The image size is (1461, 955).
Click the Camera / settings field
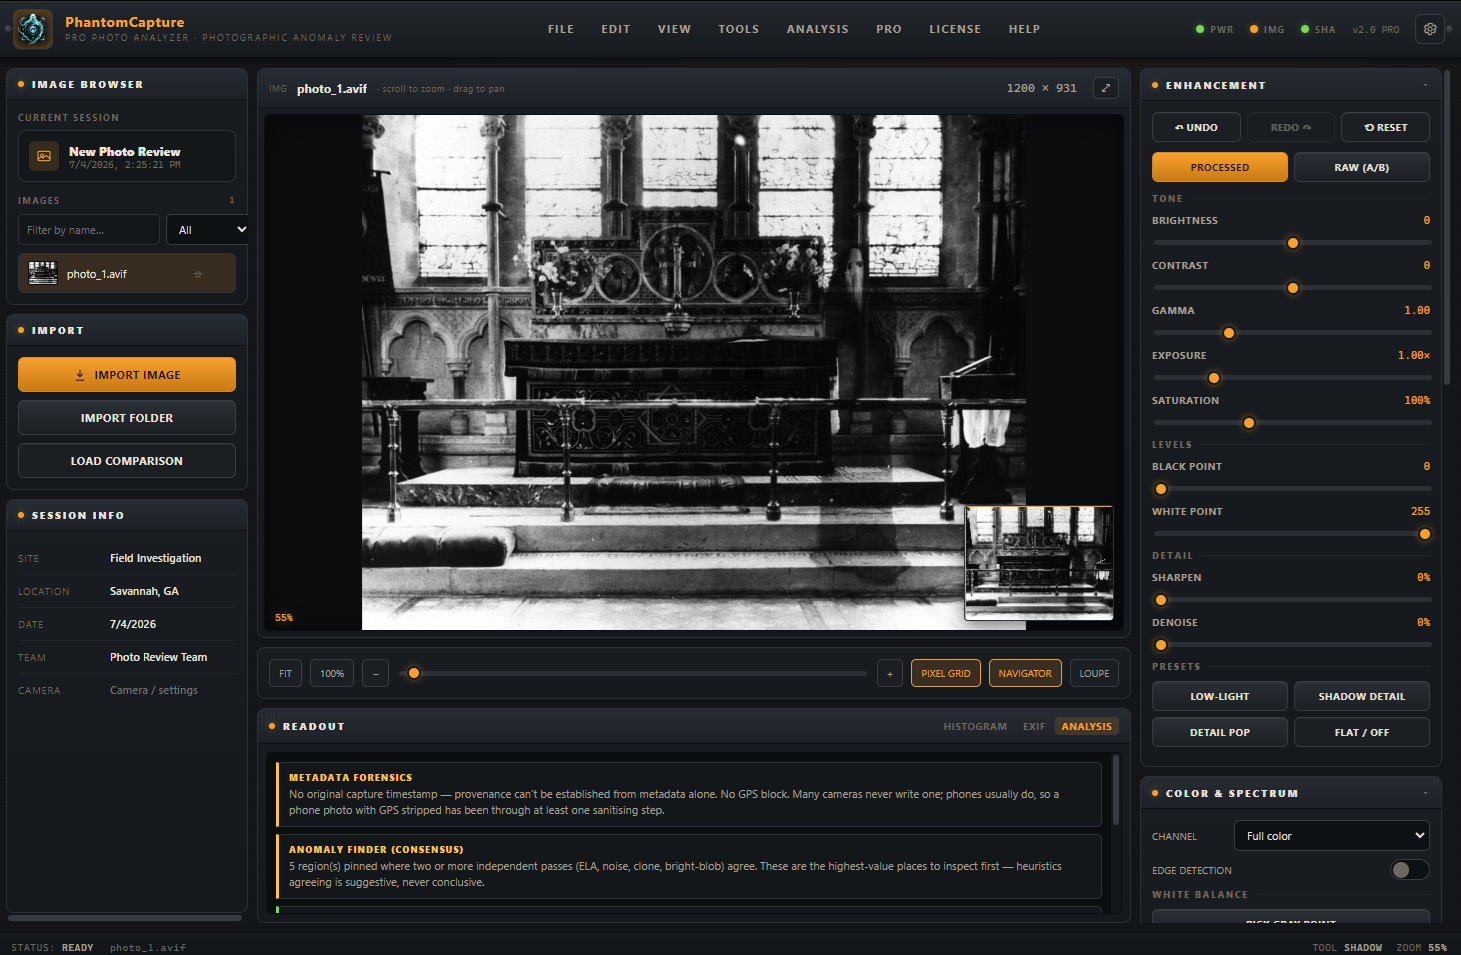[154, 690]
